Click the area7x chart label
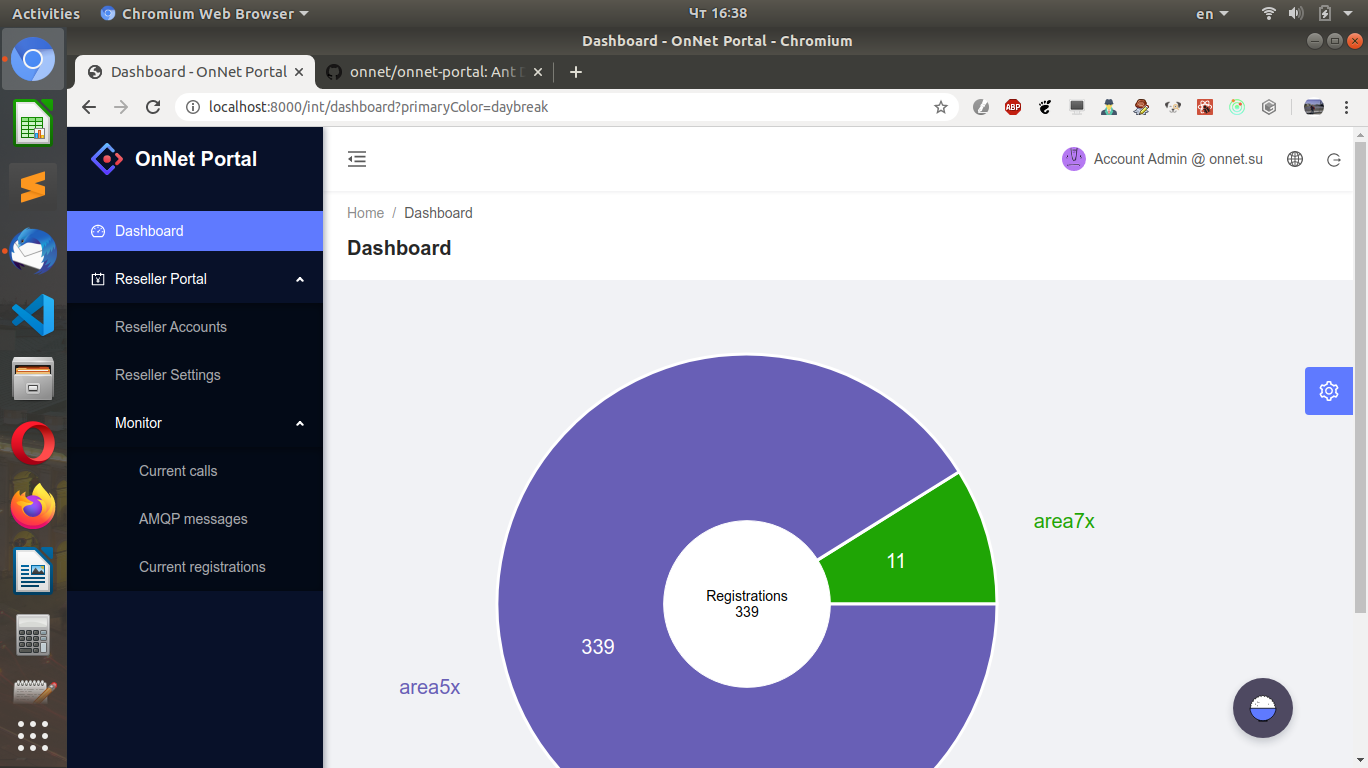Viewport: 1368px width, 768px height. pos(1064,521)
